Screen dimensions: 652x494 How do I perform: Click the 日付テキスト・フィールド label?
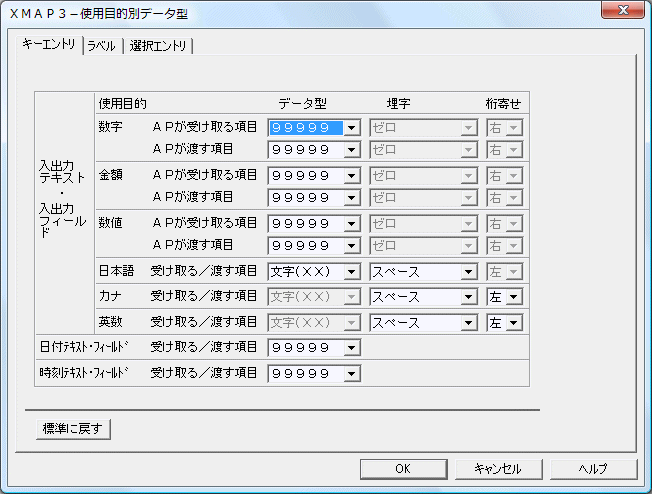click(x=84, y=347)
